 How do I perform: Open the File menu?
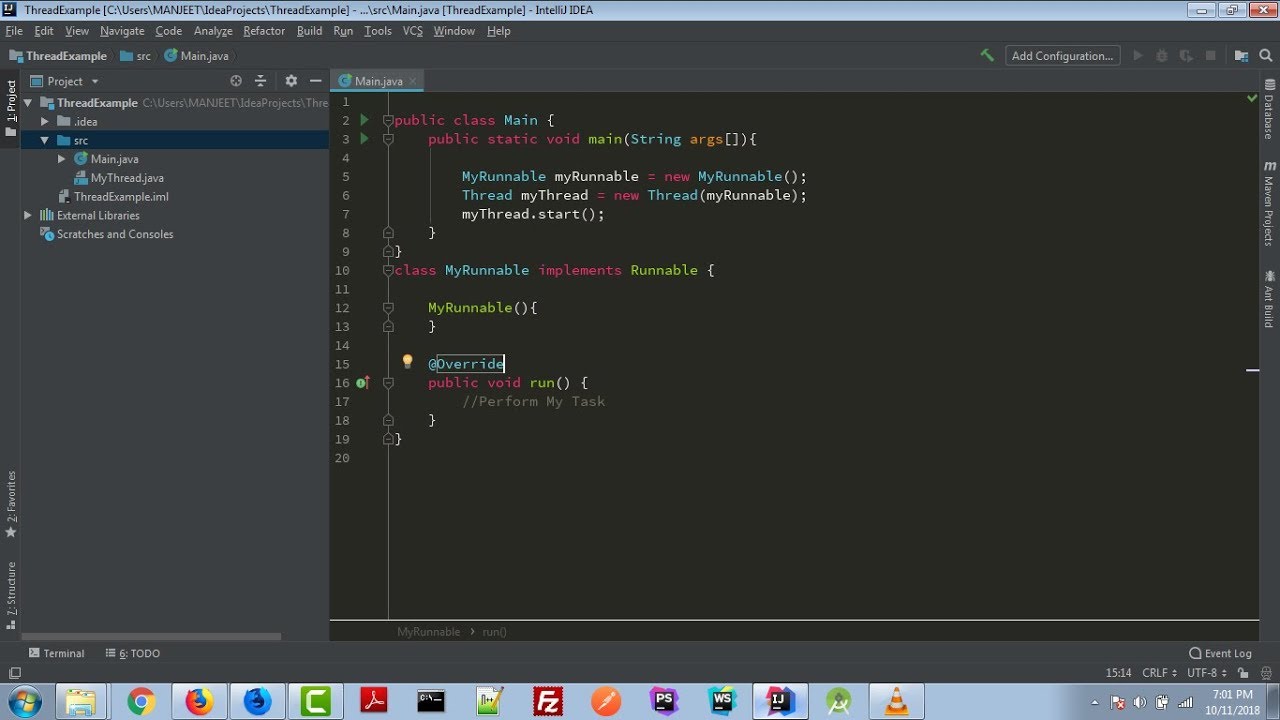coord(14,31)
